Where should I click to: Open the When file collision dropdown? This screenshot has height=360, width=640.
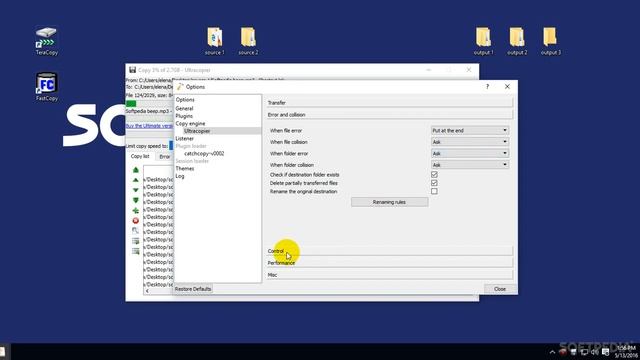point(470,142)
